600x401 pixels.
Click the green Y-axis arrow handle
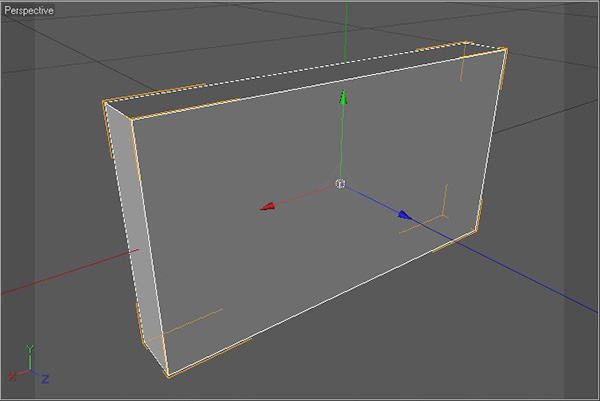[x=343, y=98]
